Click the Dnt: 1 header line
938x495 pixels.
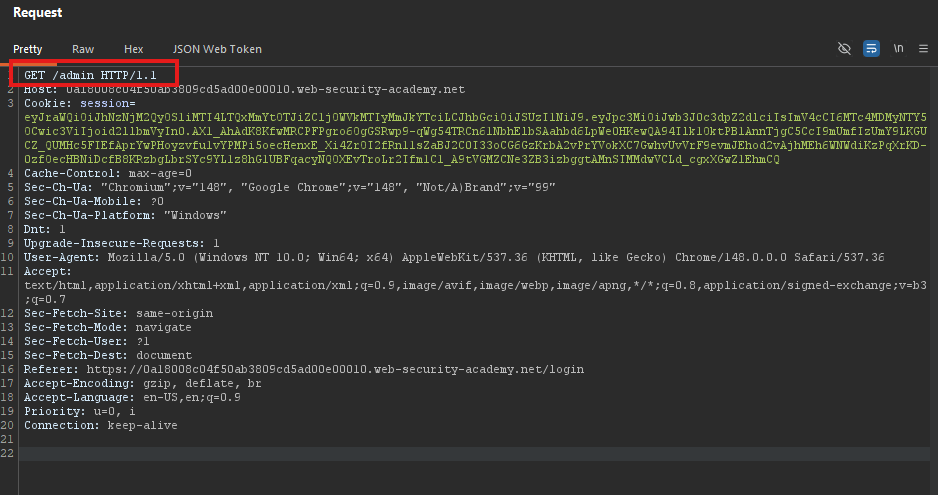(x=45, y=229)
